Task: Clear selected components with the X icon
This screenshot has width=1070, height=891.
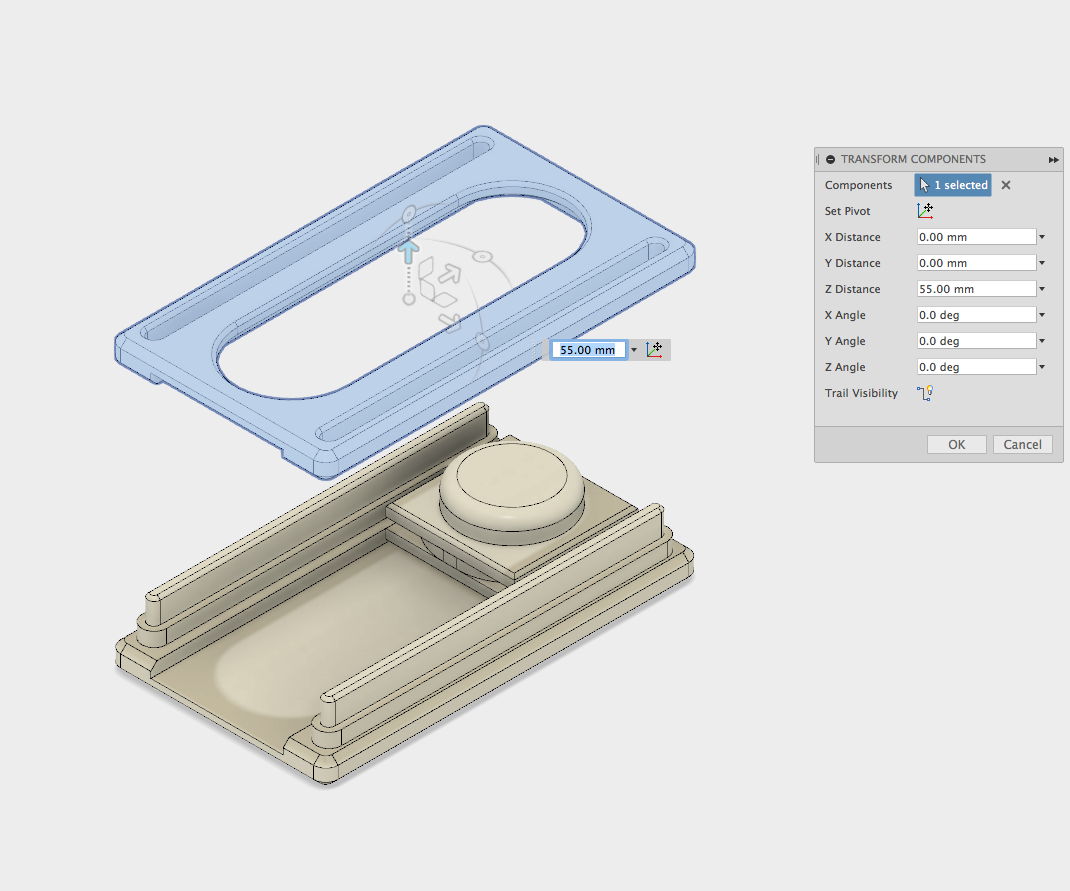Action: coord(1005,185)
